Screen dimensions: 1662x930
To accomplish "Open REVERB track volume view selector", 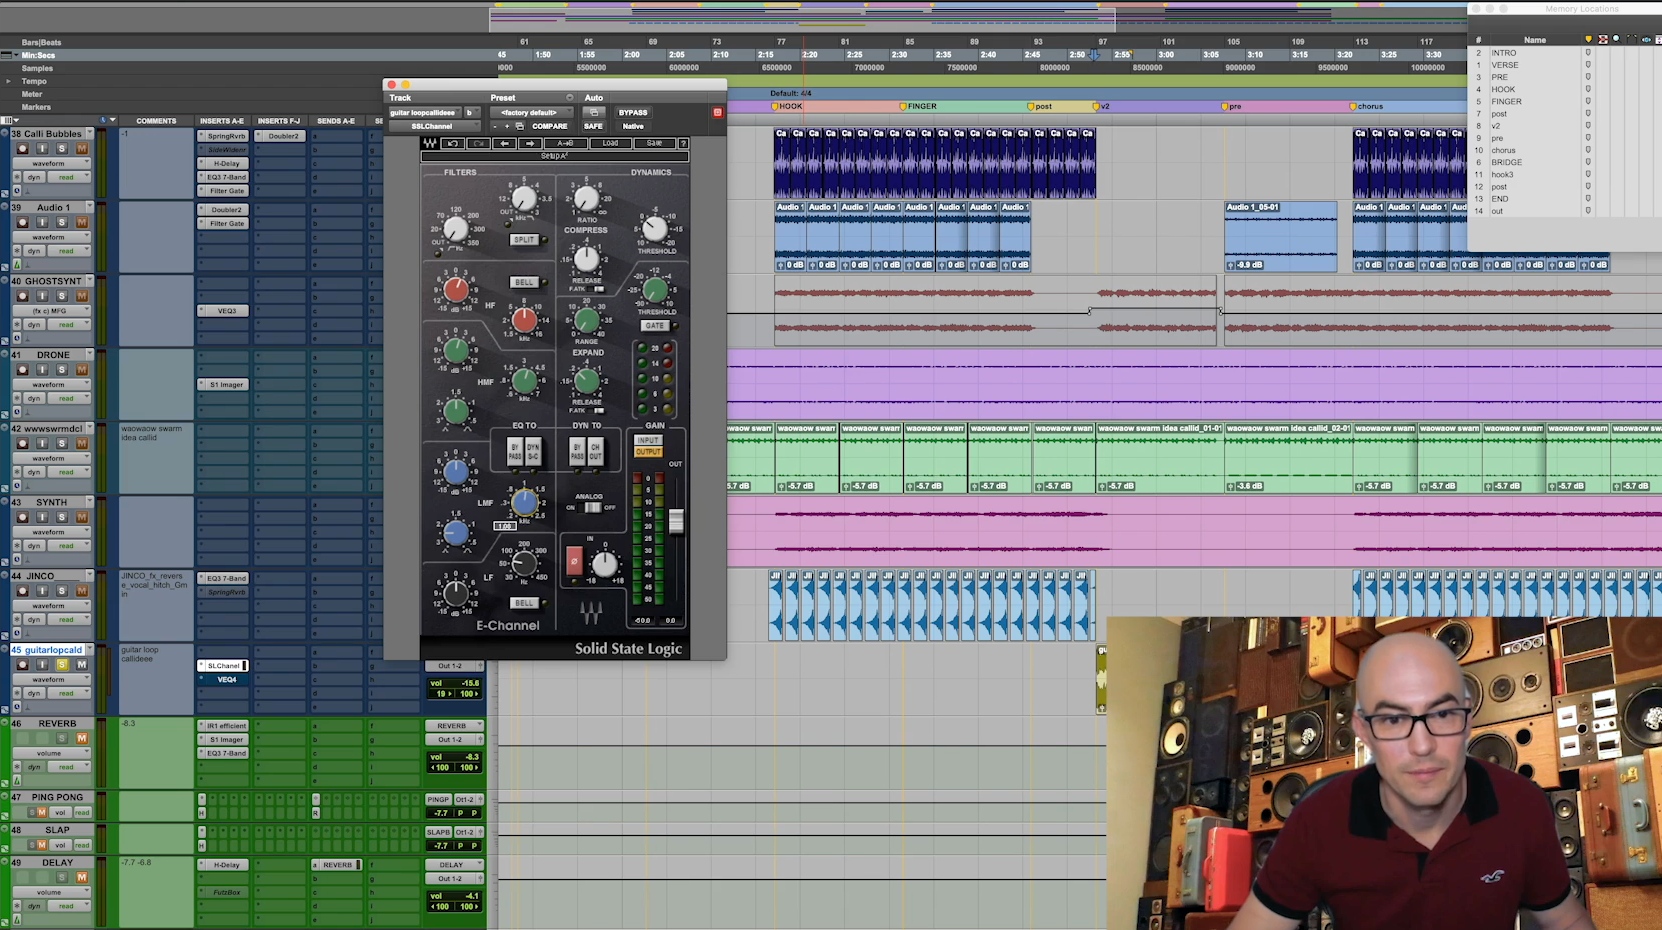I will pos(52,753).
